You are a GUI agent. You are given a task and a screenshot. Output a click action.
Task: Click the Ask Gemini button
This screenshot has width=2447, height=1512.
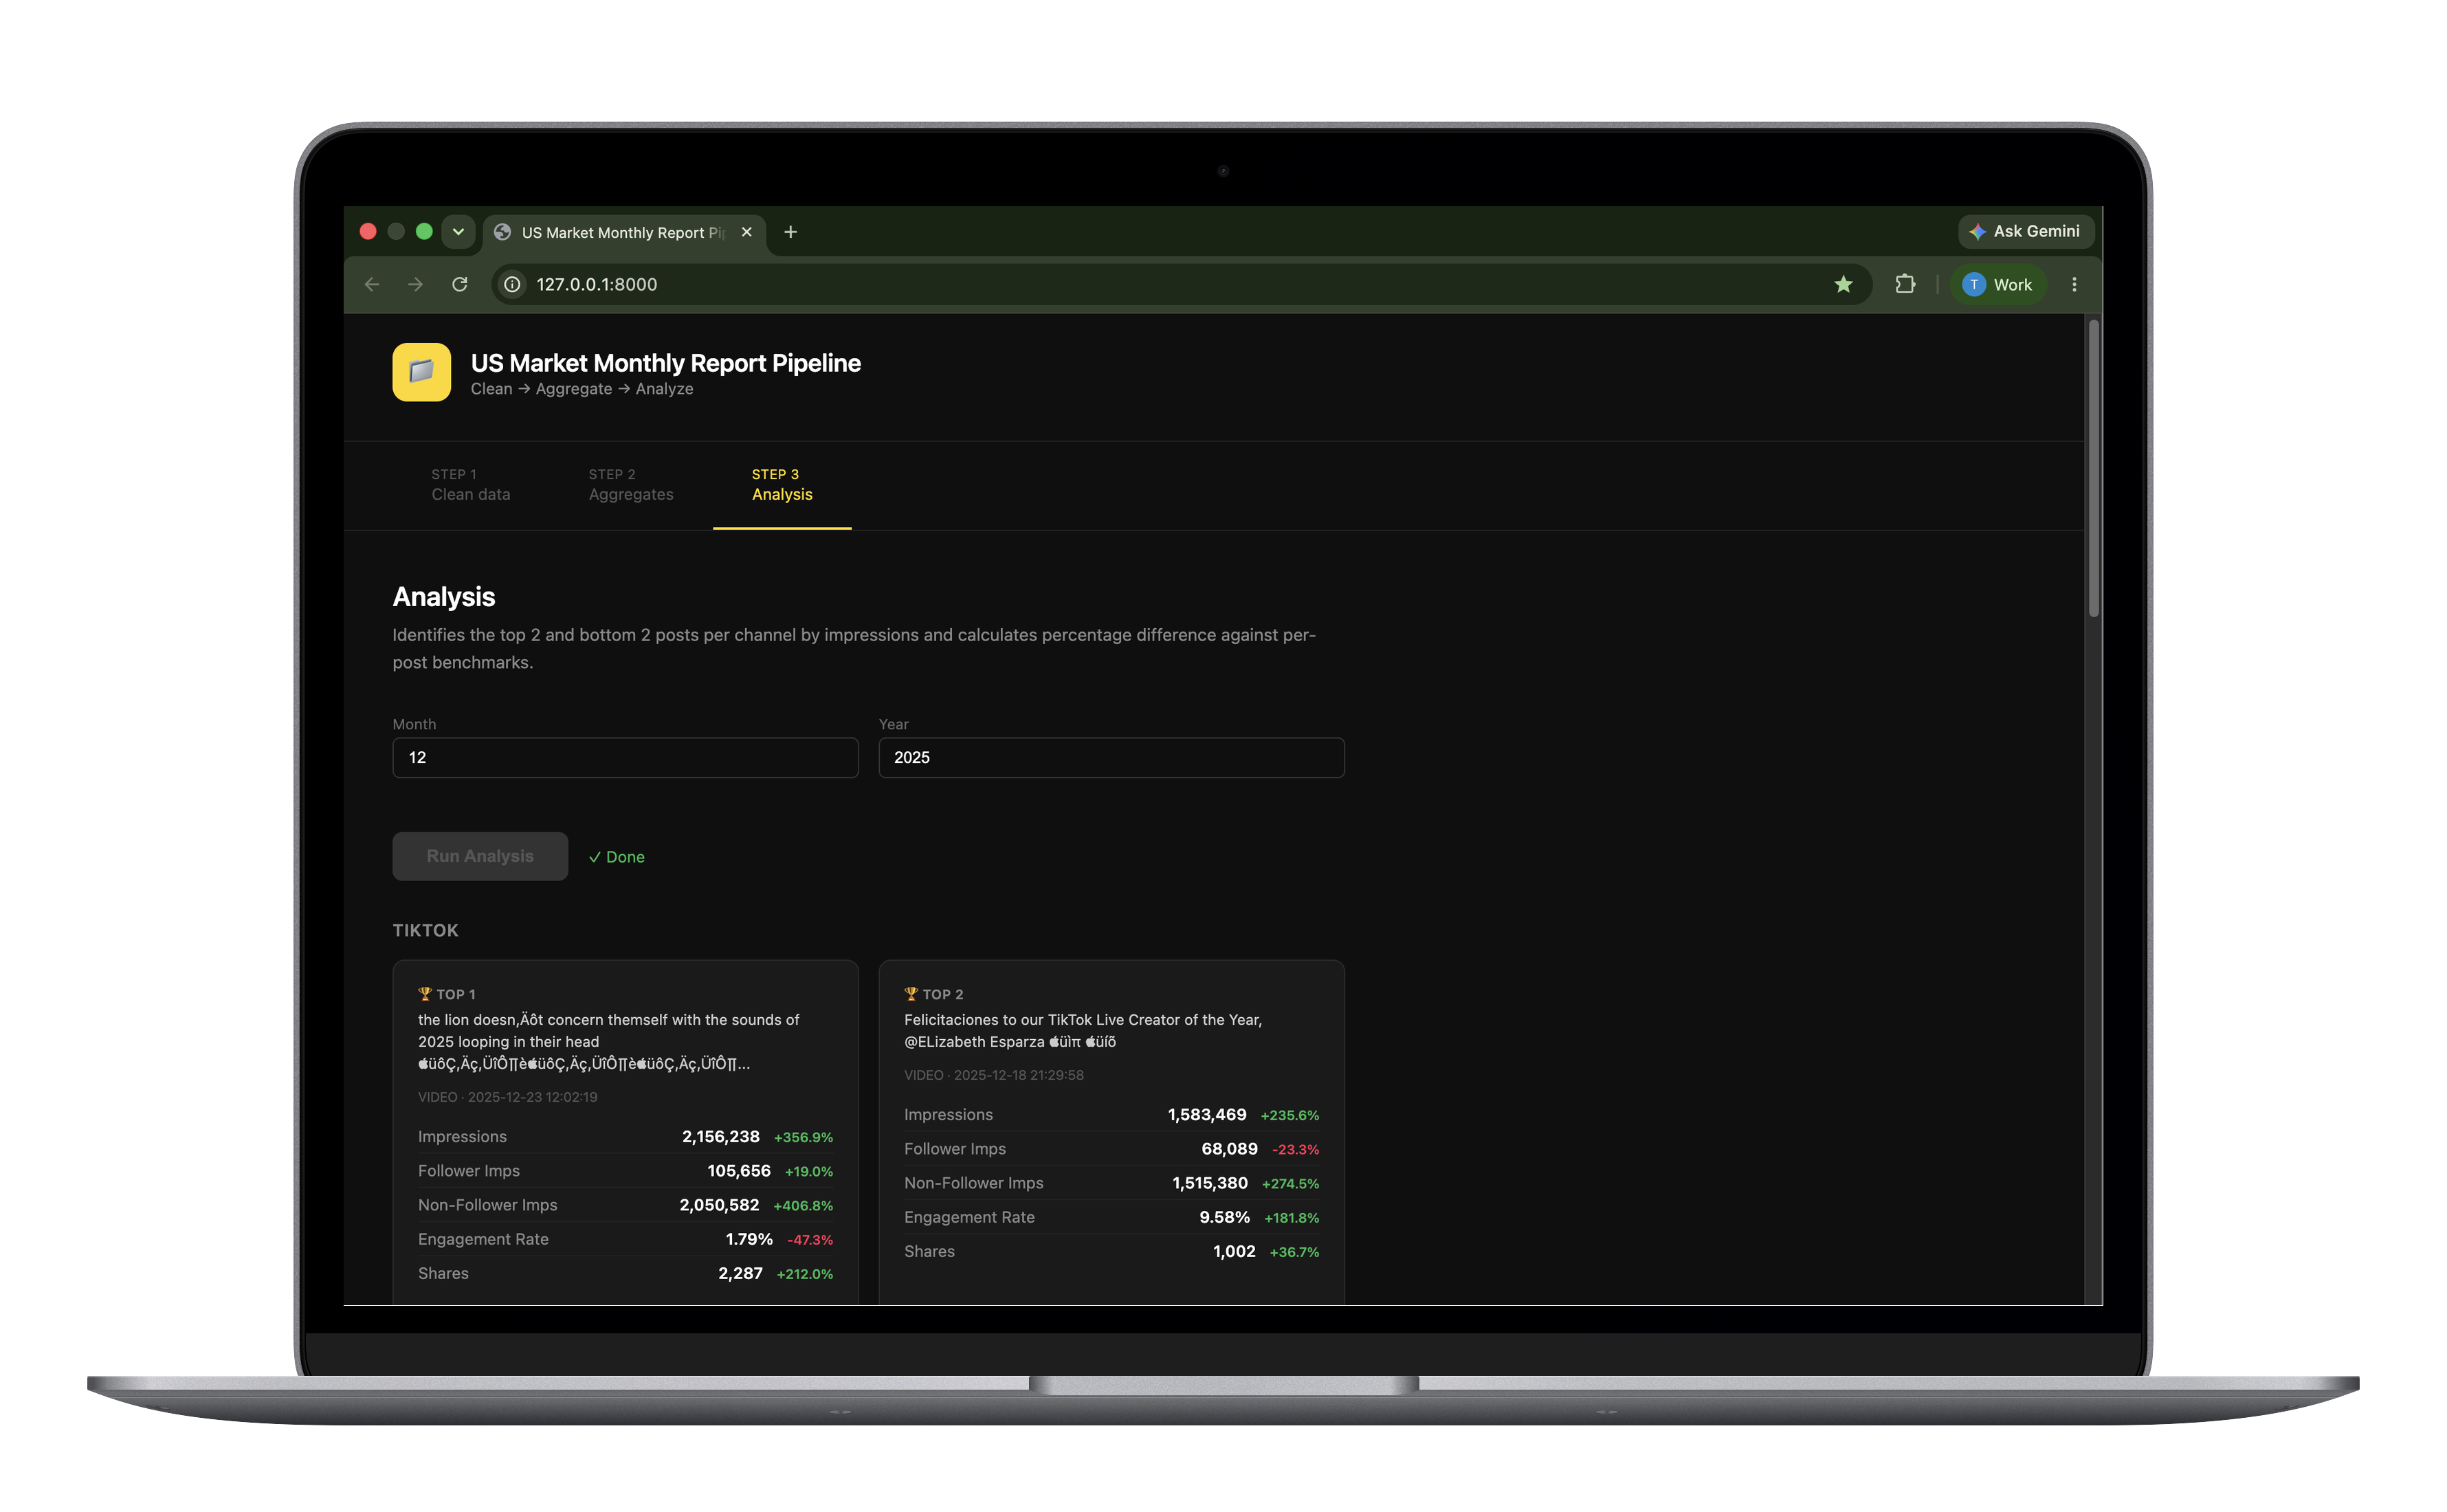coord(2025,231)
